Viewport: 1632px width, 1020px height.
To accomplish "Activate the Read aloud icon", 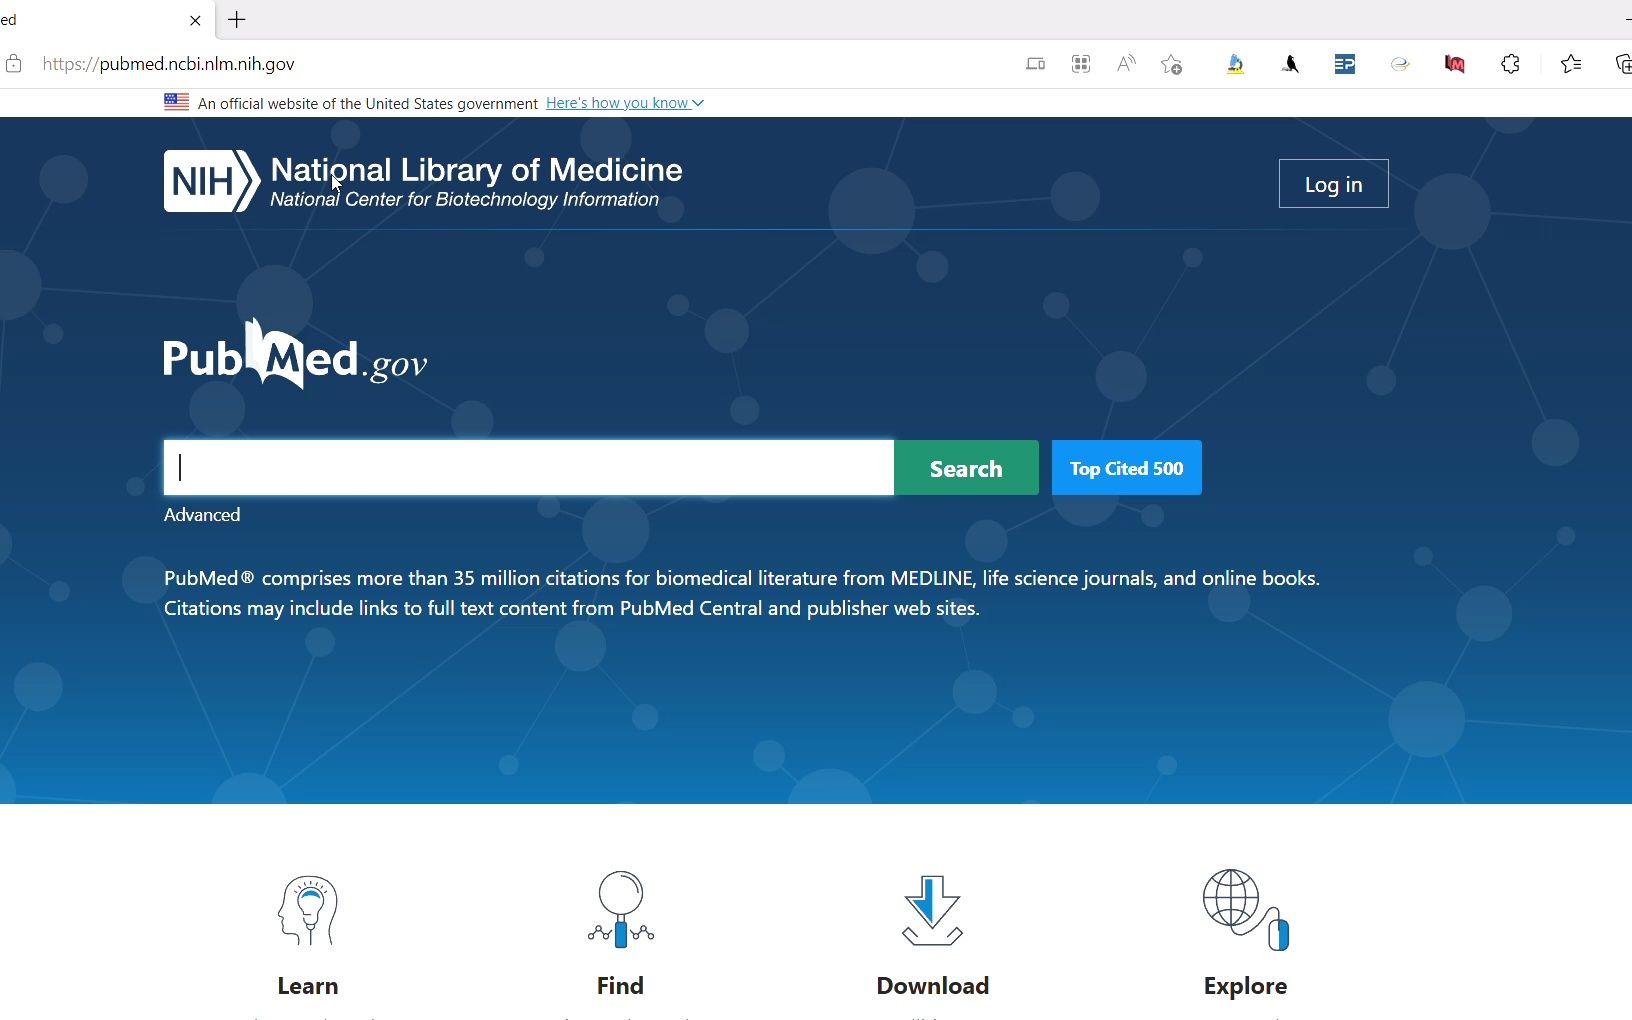I will [1126, 64].
